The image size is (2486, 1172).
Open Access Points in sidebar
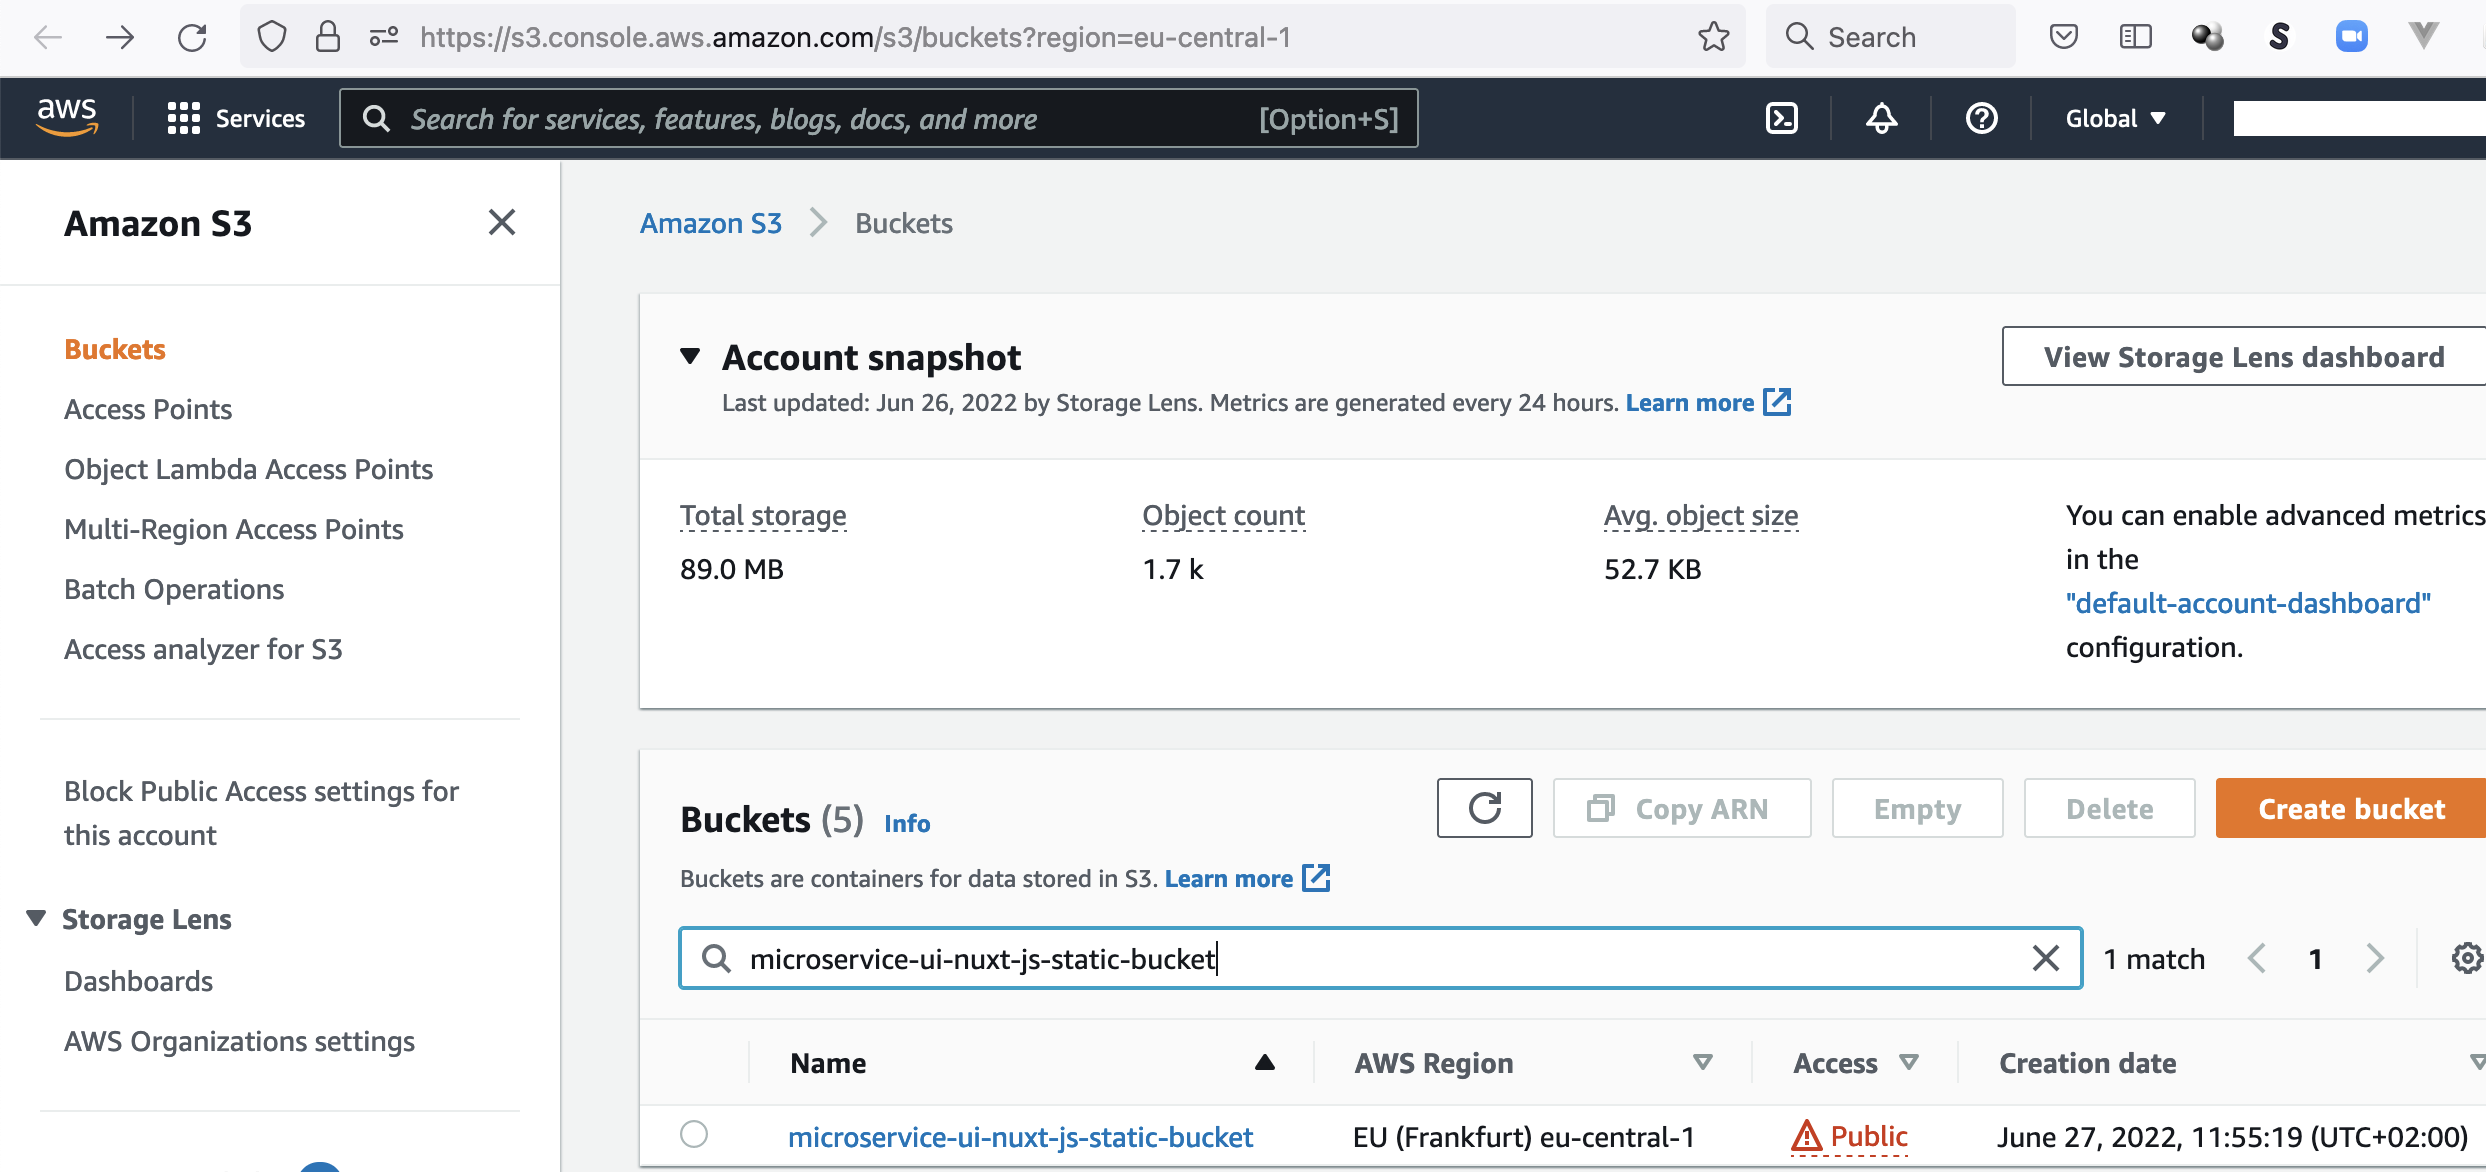[x=148, y=409]
